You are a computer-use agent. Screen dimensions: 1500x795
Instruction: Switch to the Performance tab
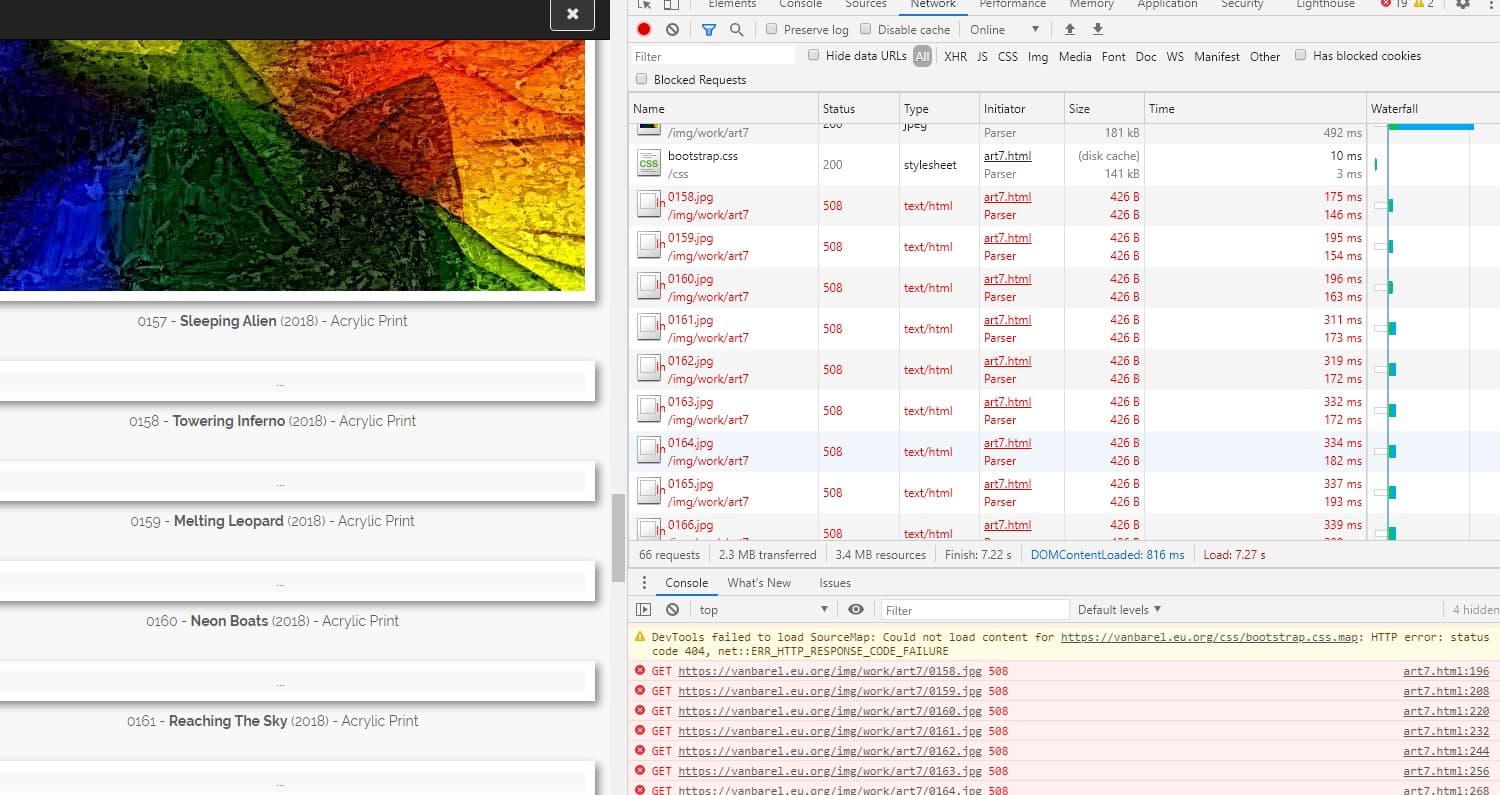(1012, 5)
